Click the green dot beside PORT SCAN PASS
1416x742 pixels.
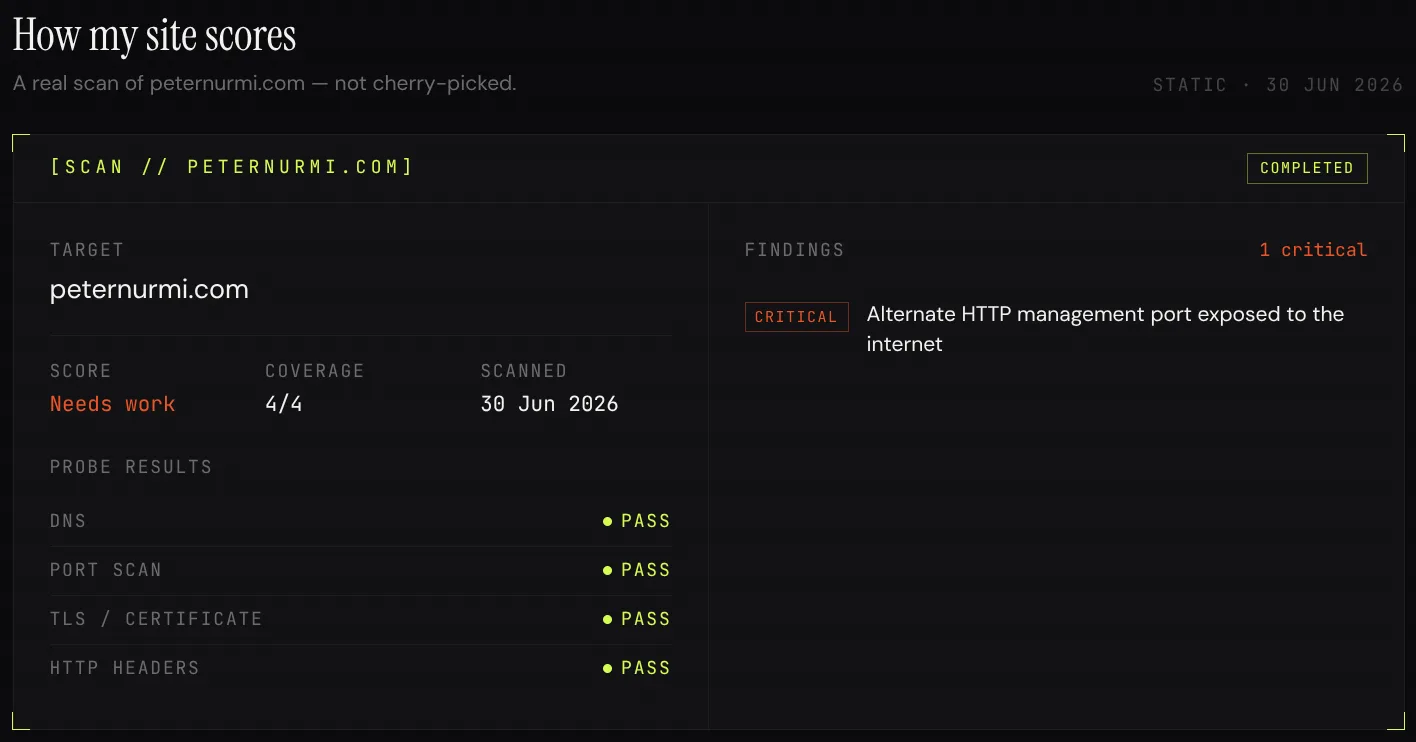point(607,570)
